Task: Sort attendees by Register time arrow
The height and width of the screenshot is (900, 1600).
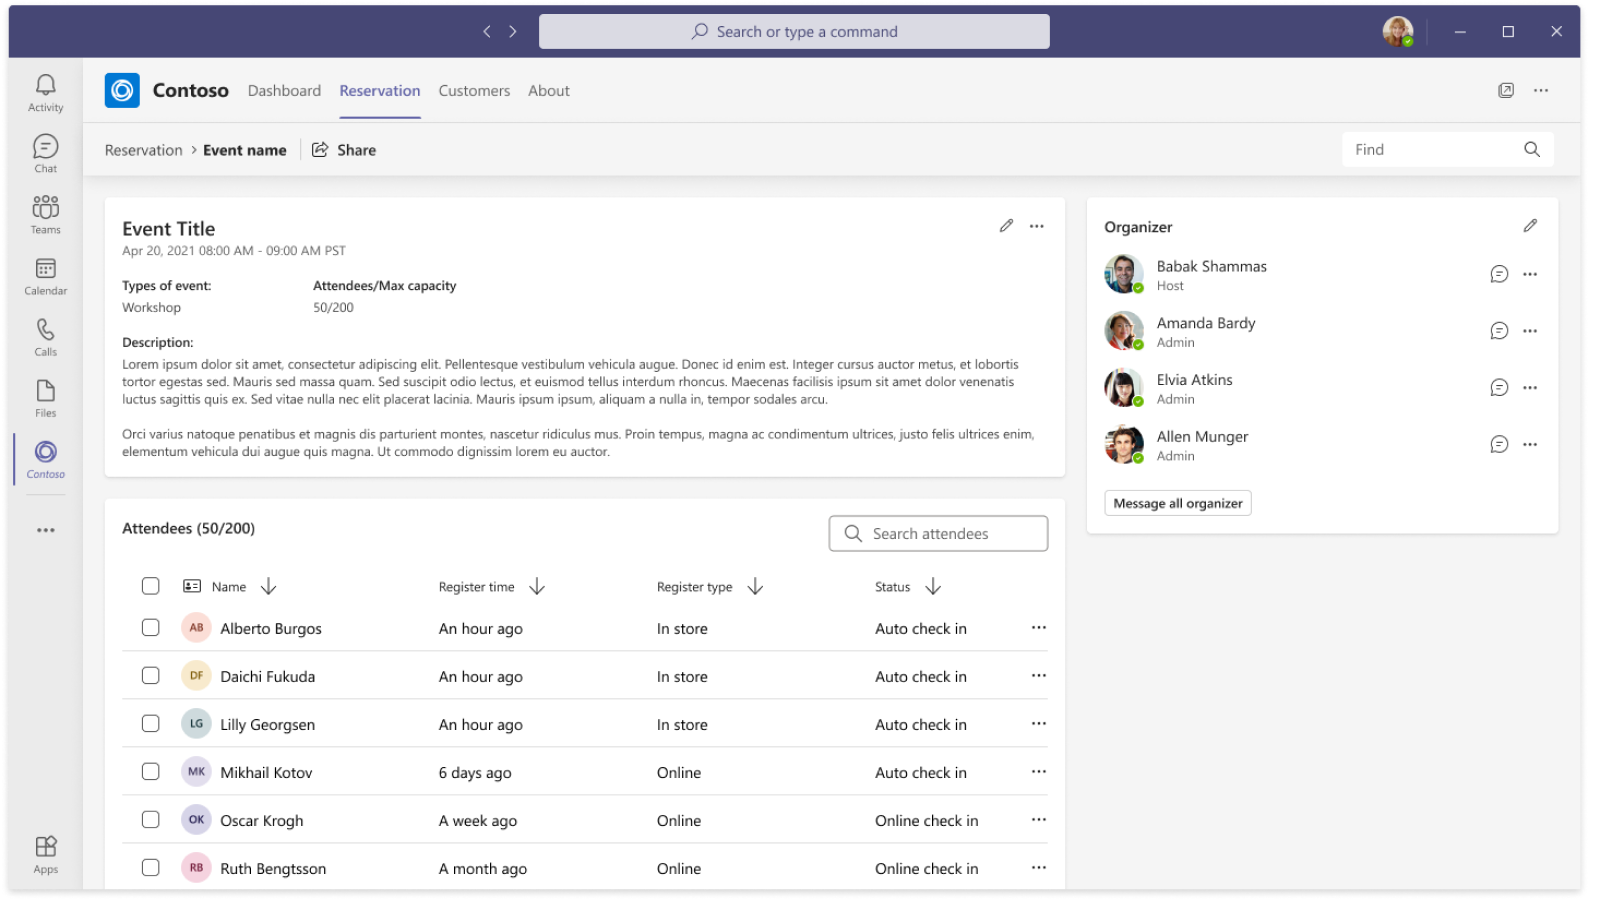Action: [537, 587]
